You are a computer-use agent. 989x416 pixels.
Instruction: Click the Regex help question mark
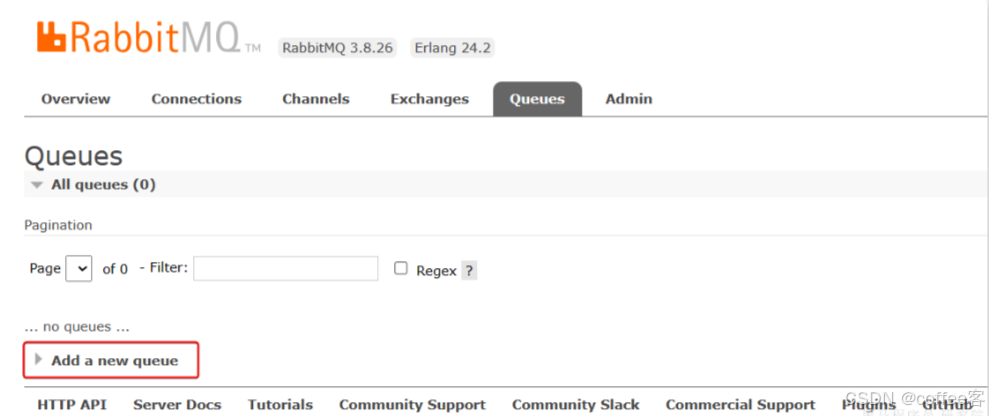(x=469, y=271)
